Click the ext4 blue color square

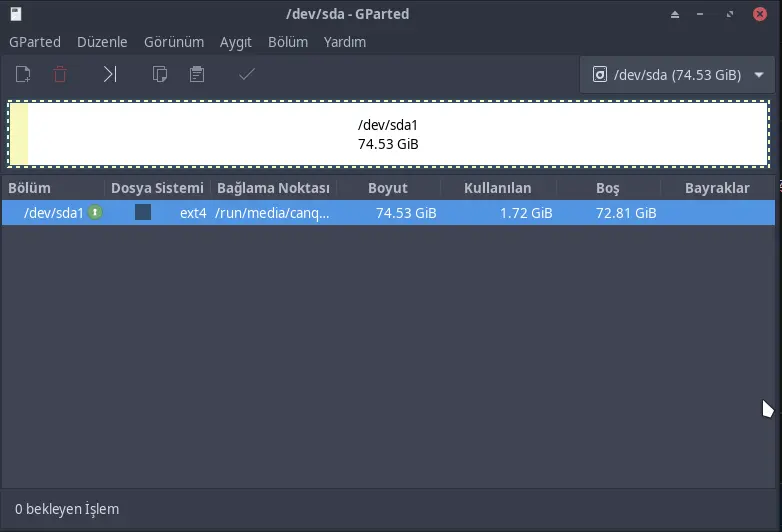(143, 212)
